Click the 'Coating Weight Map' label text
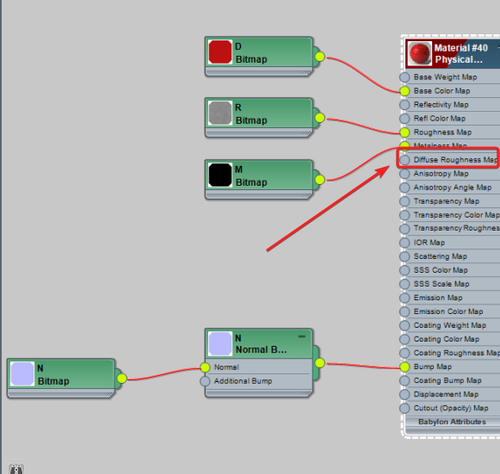This screenshot has height=474, width=500. pos(450,325)
